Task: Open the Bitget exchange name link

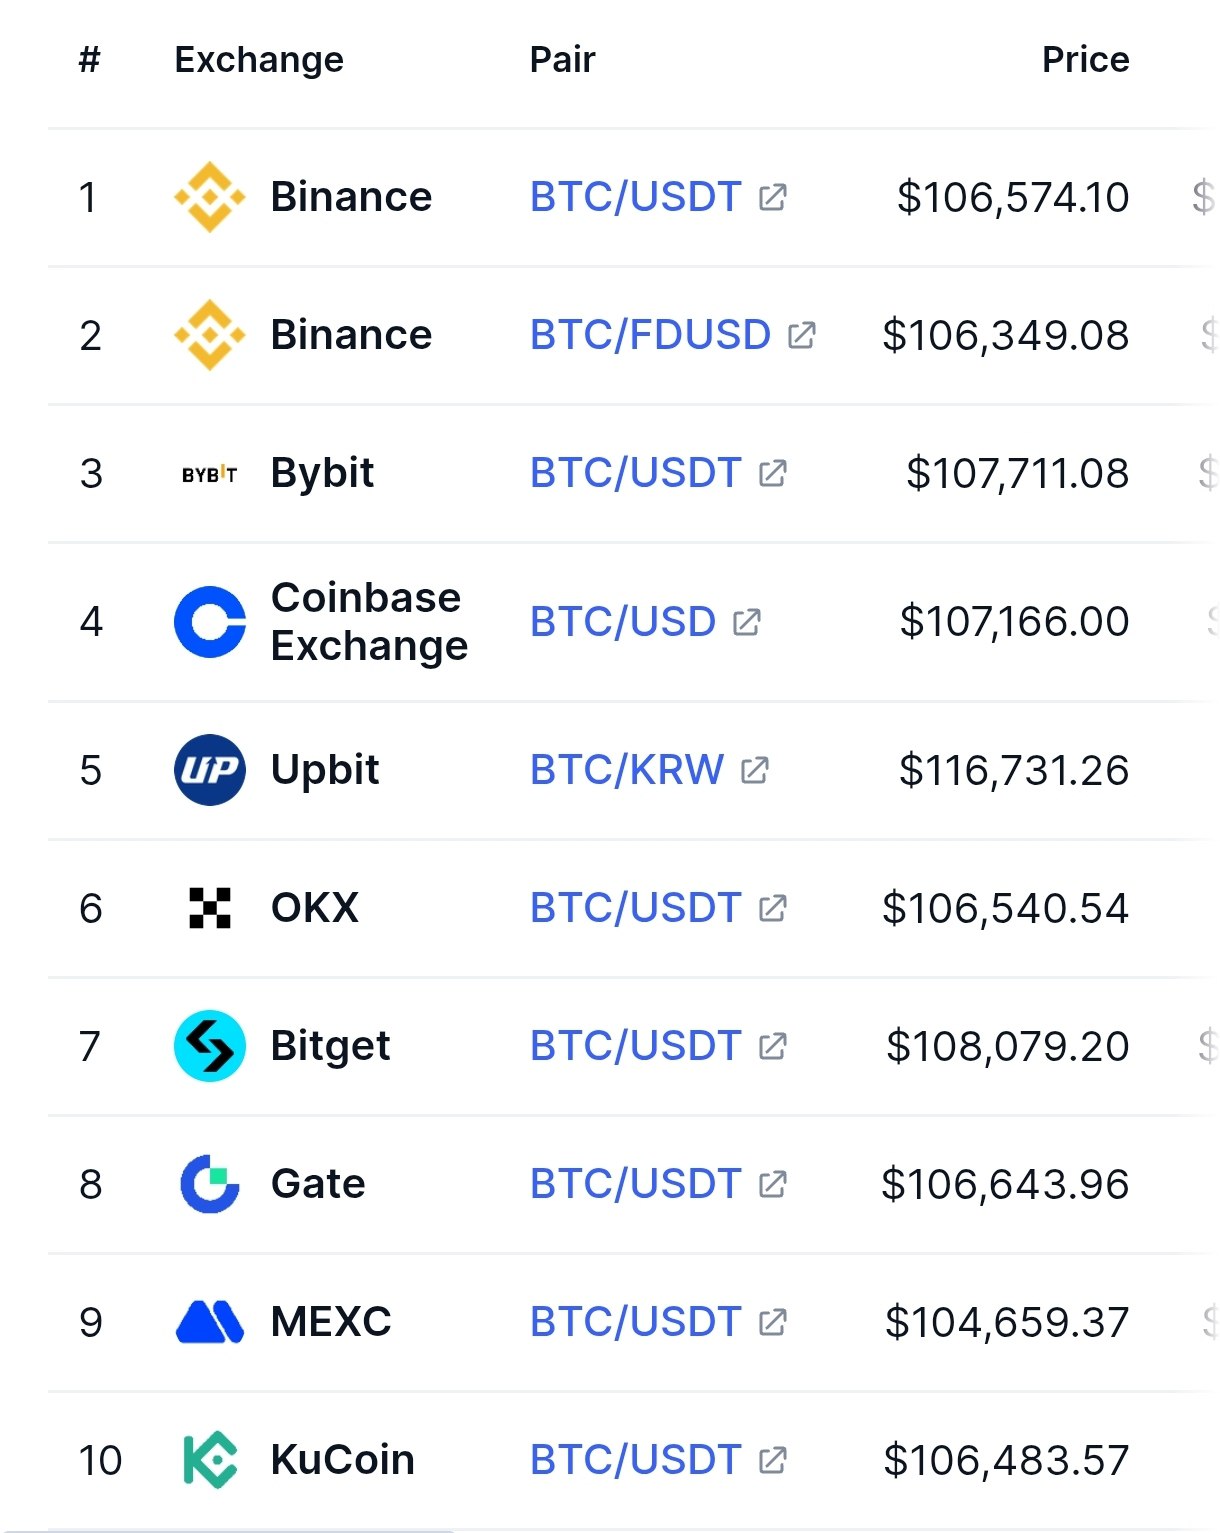Action: point(330,1046)
